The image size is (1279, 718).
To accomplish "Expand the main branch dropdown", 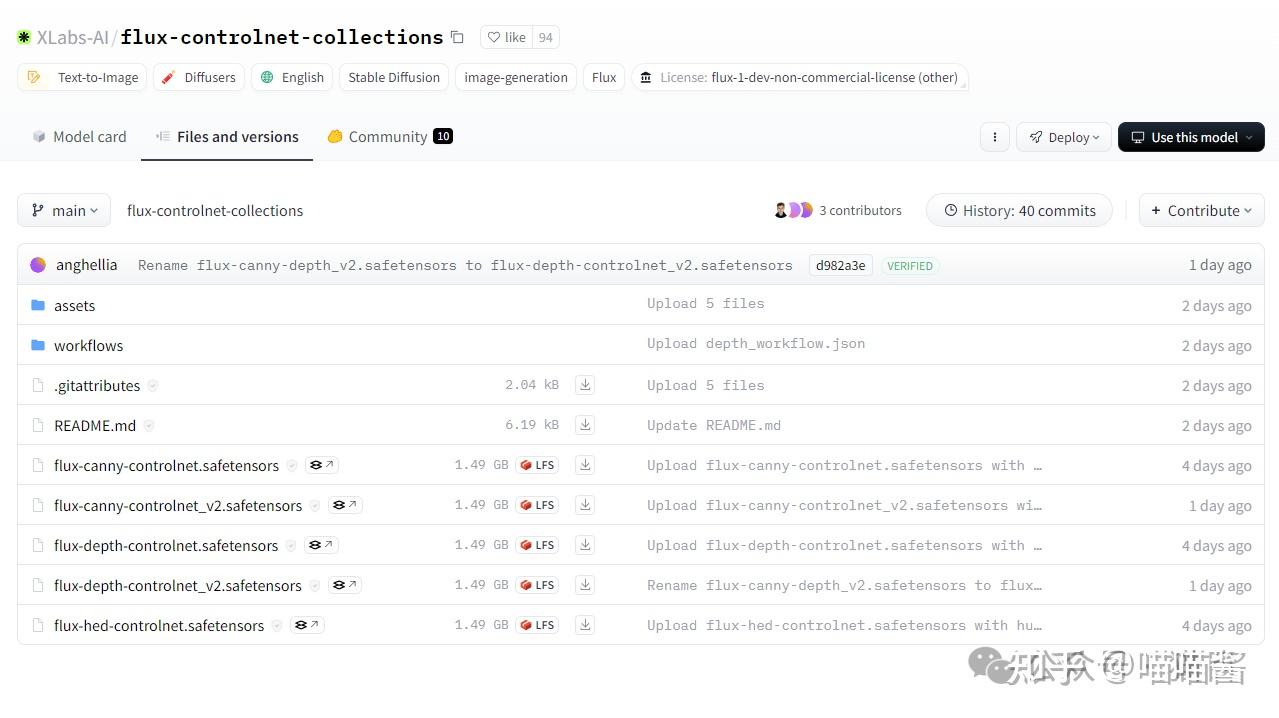I will (x=64, y=211).
